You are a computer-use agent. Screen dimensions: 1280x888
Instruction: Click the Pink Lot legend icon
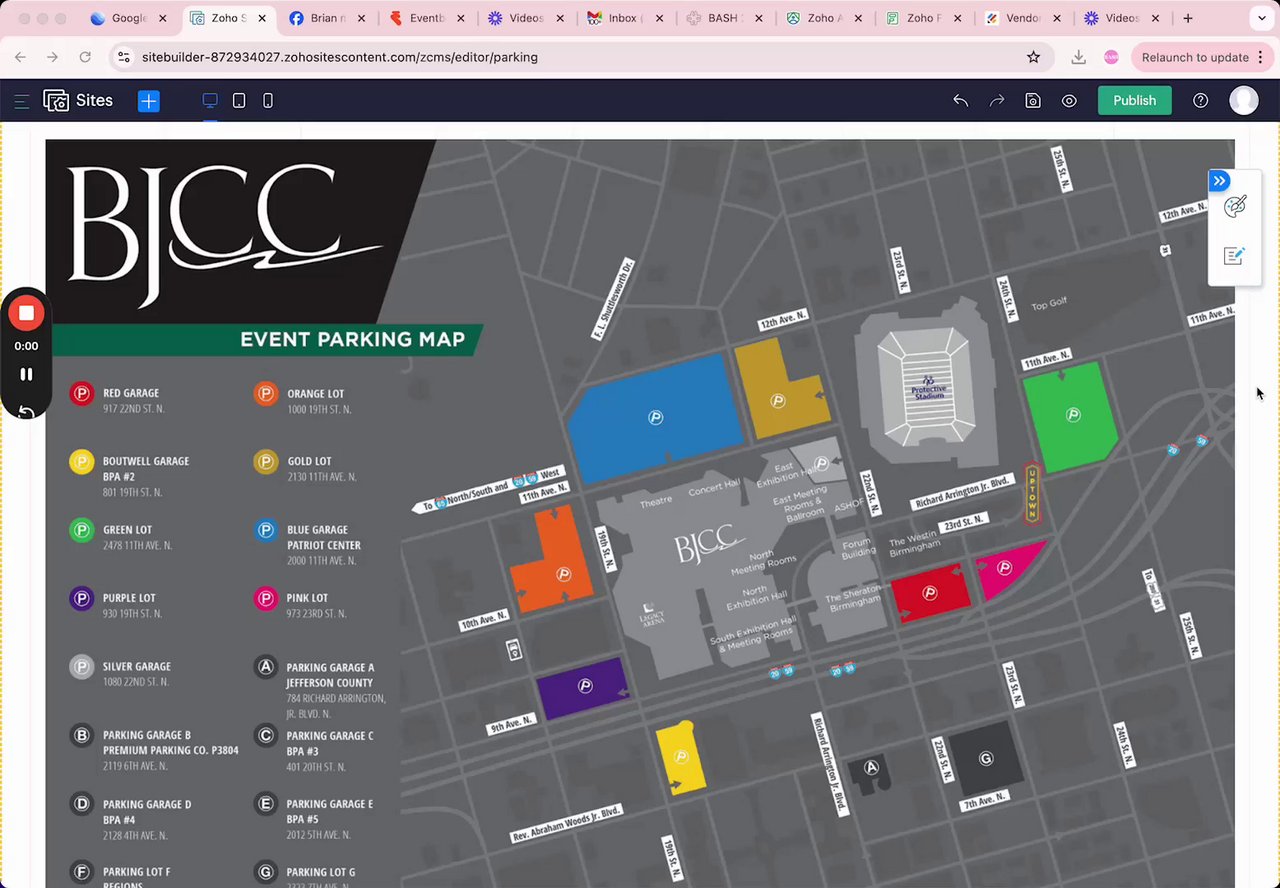pyautogui.click(x=265, y=598)
